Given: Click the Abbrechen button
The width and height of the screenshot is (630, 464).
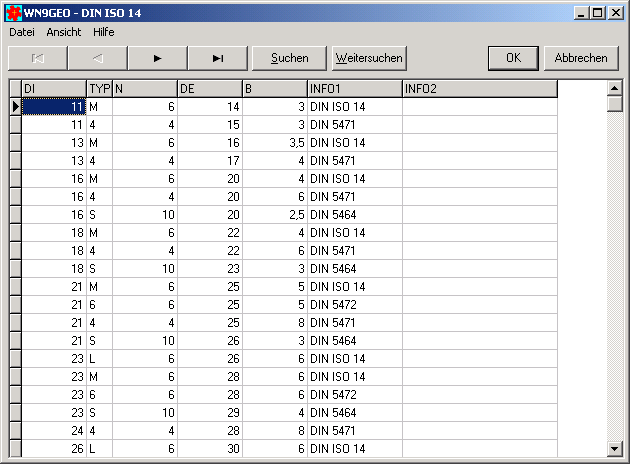Looking at the screenshot, I should pos(581,58).
